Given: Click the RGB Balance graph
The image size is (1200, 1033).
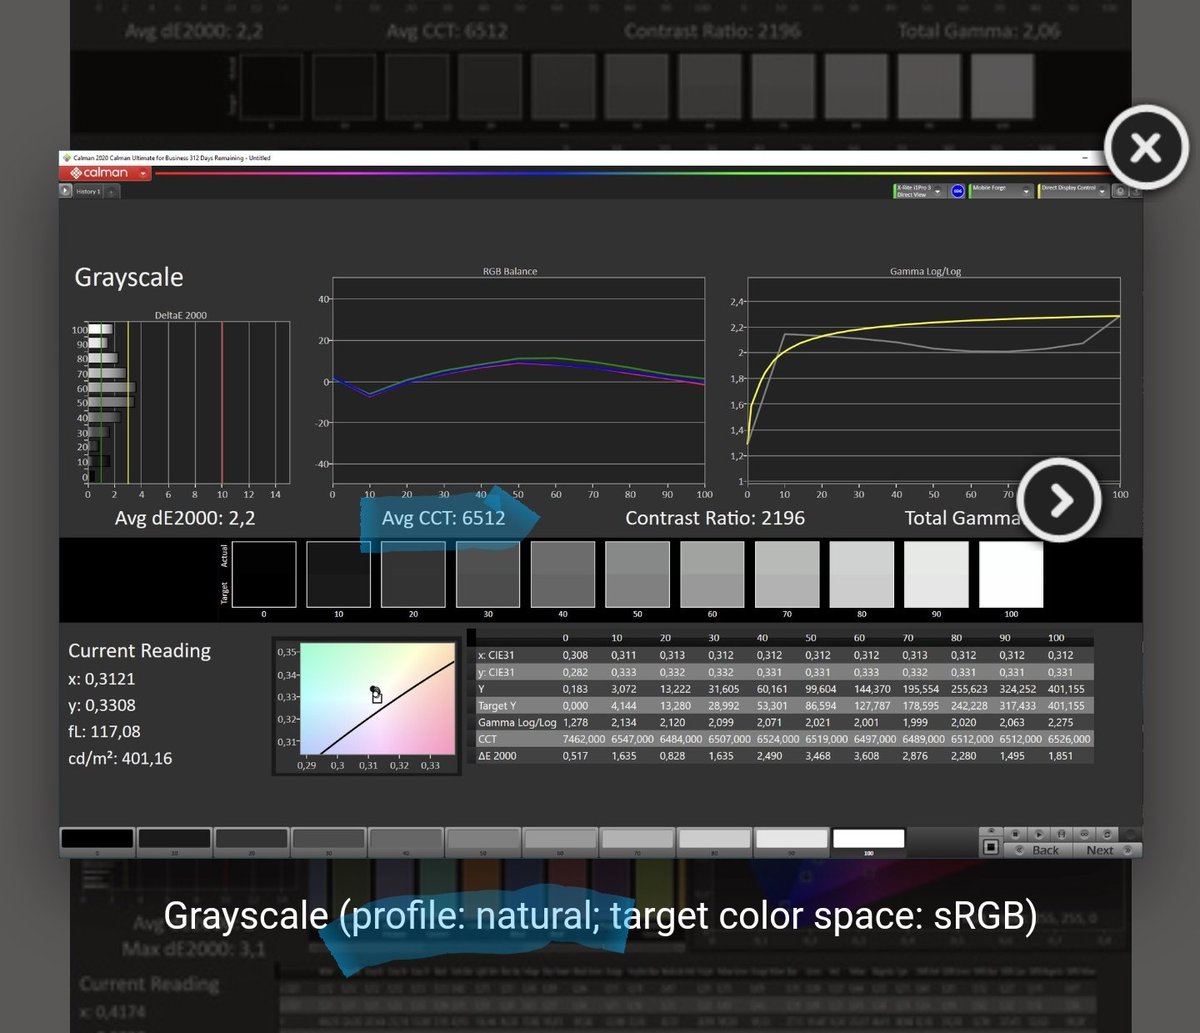Looking at the screenshot, I should [x=518, y=382].
